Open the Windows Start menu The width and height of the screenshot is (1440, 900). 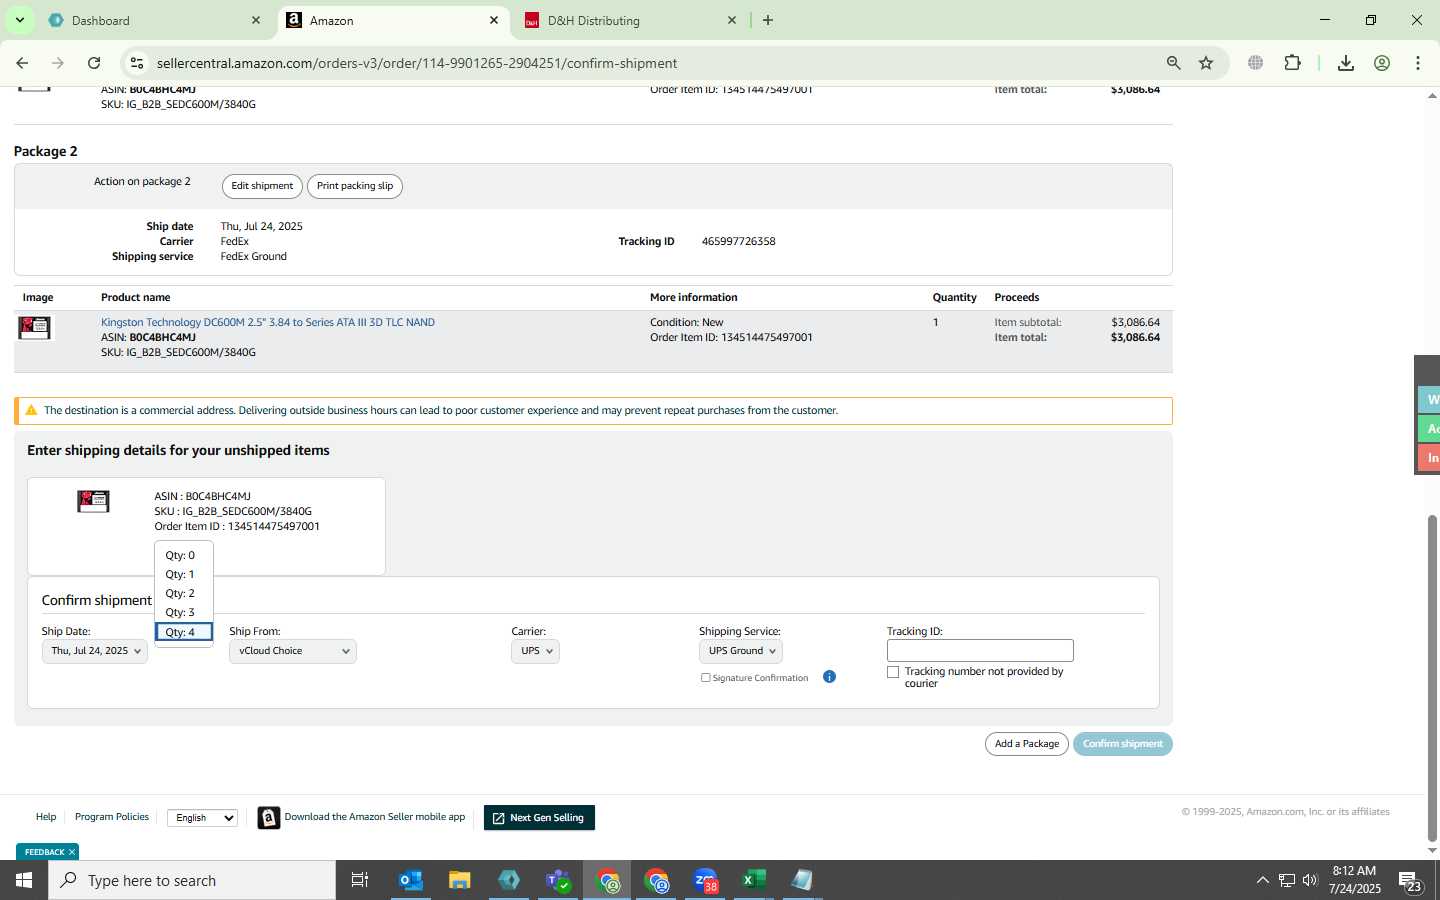coord(24,880)
